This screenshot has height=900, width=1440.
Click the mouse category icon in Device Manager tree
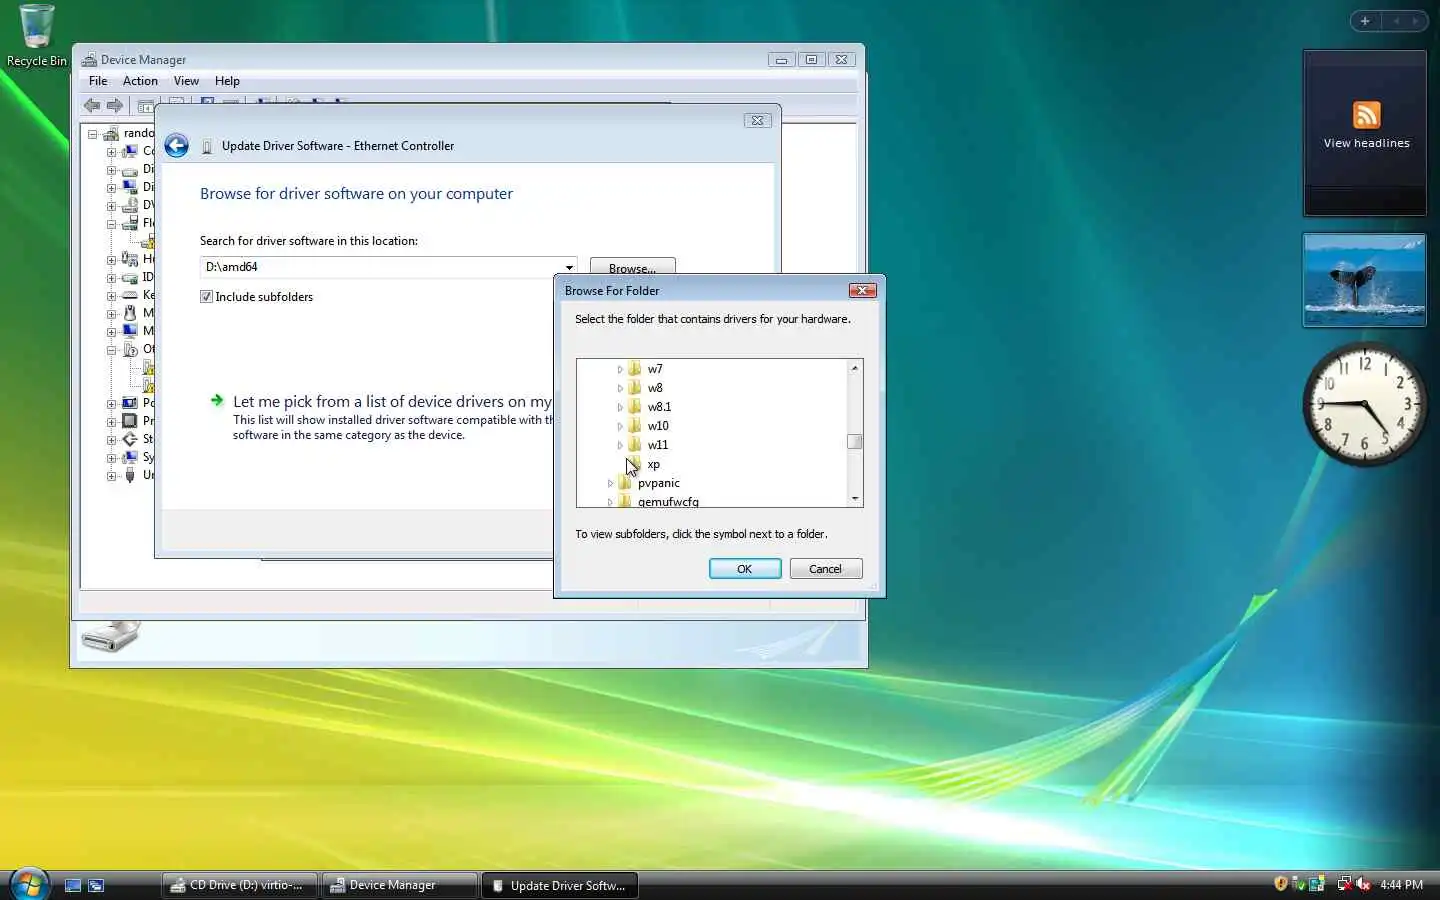coord(130,313)
